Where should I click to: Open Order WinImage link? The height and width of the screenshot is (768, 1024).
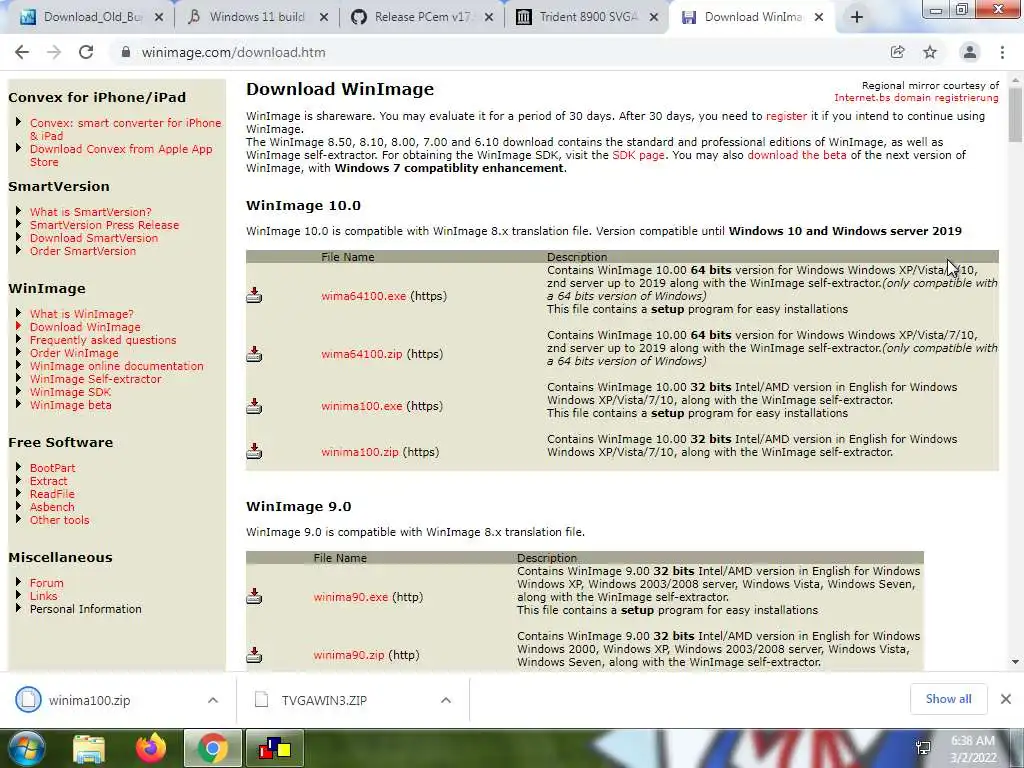74,353
